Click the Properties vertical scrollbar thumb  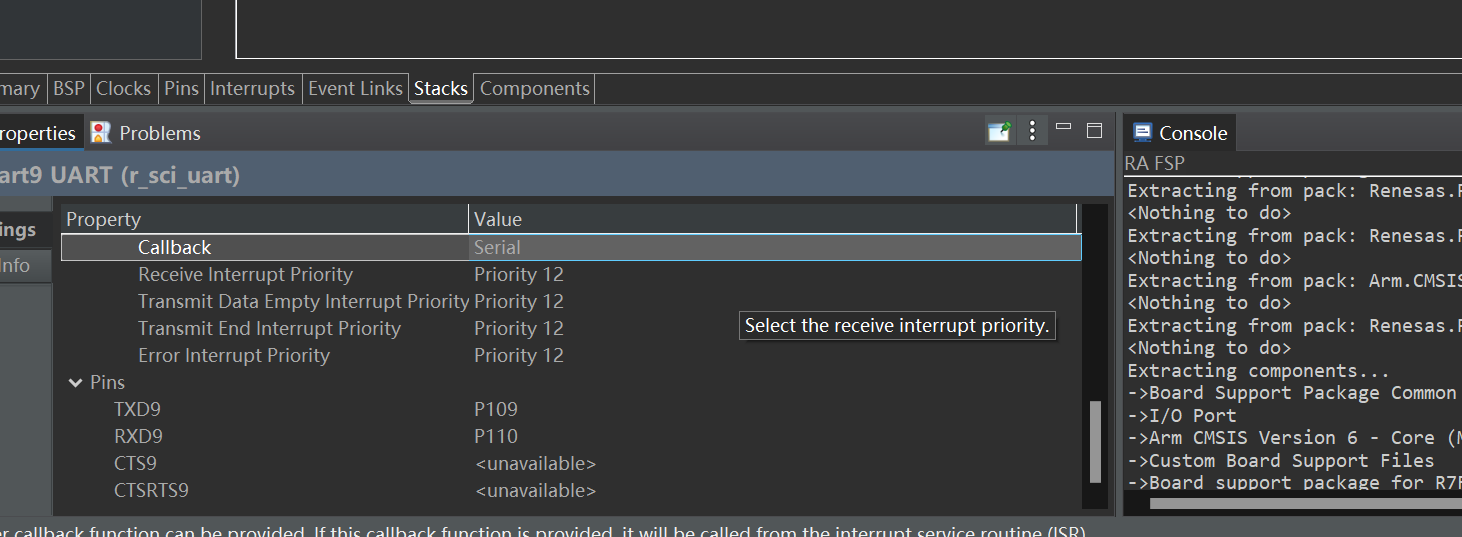click(x=1095, y=441)
